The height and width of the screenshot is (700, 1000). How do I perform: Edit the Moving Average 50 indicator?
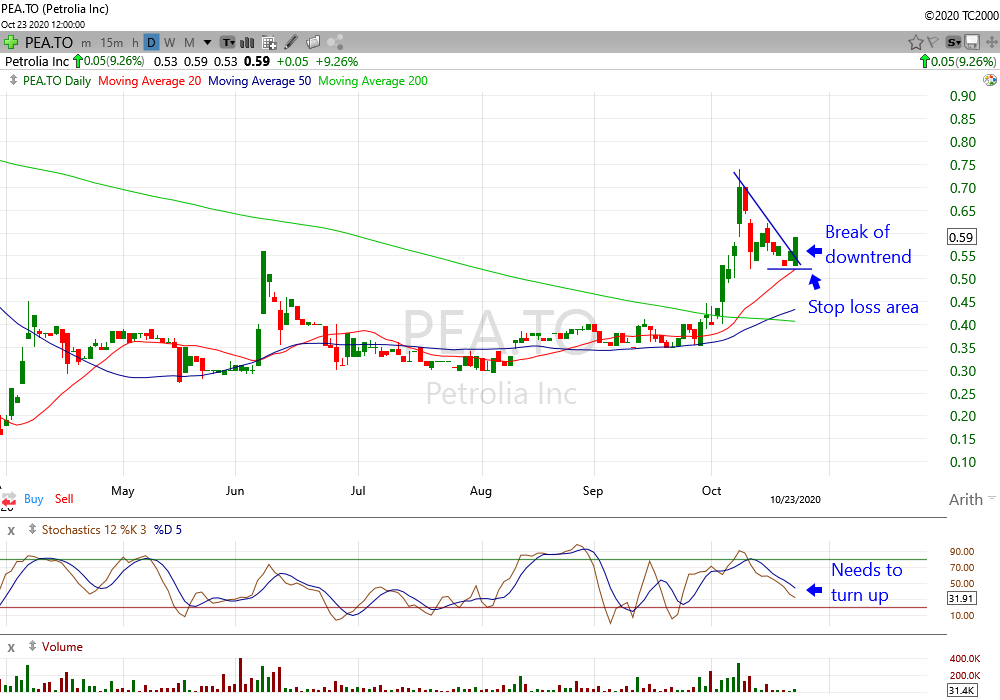point(260,81)
